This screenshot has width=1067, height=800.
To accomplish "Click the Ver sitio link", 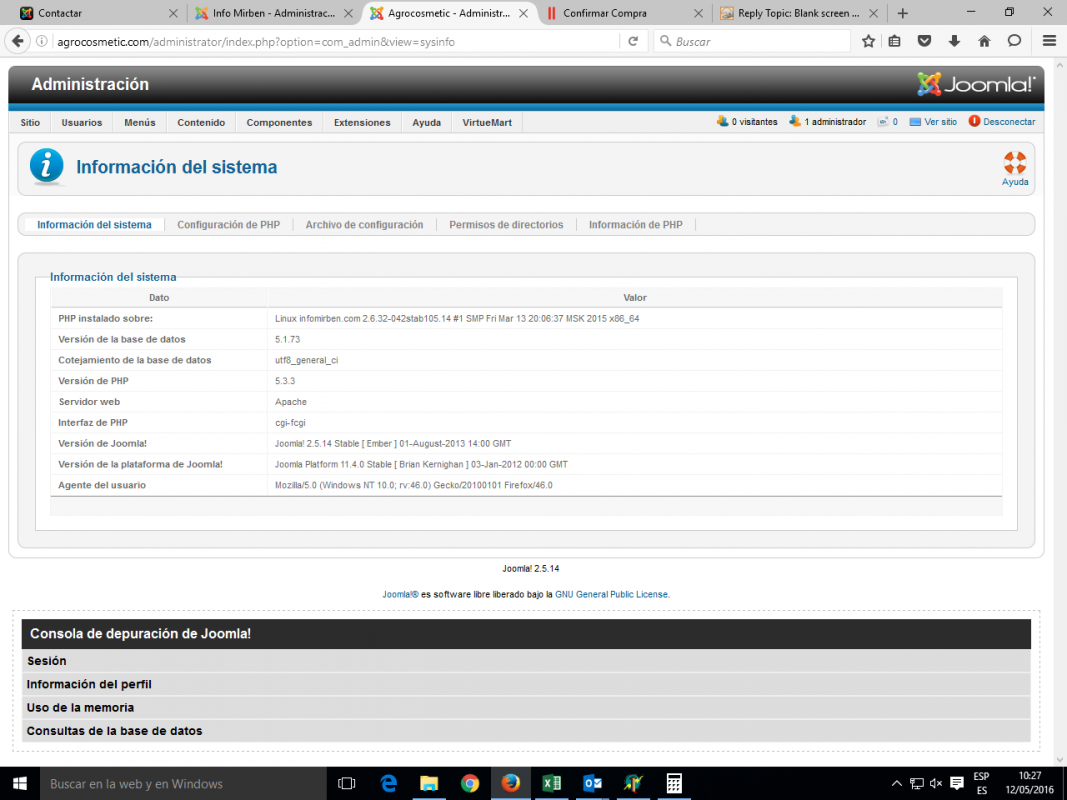I will coord(940,122).
